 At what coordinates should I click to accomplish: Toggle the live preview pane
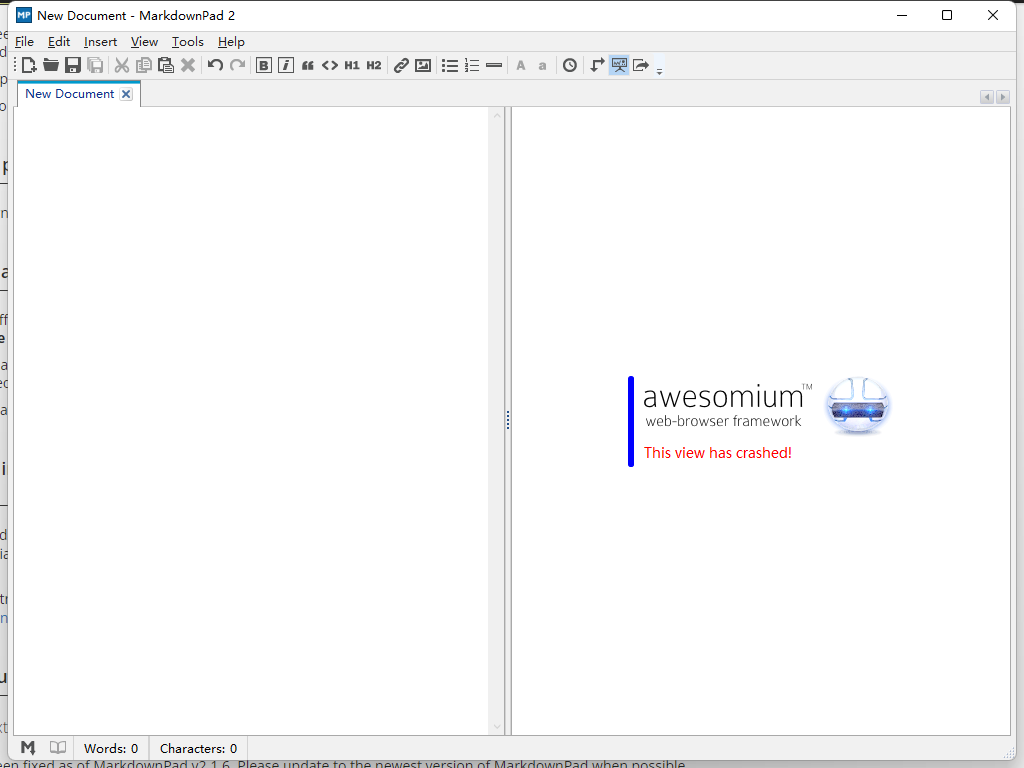click(x=619, y=64)
